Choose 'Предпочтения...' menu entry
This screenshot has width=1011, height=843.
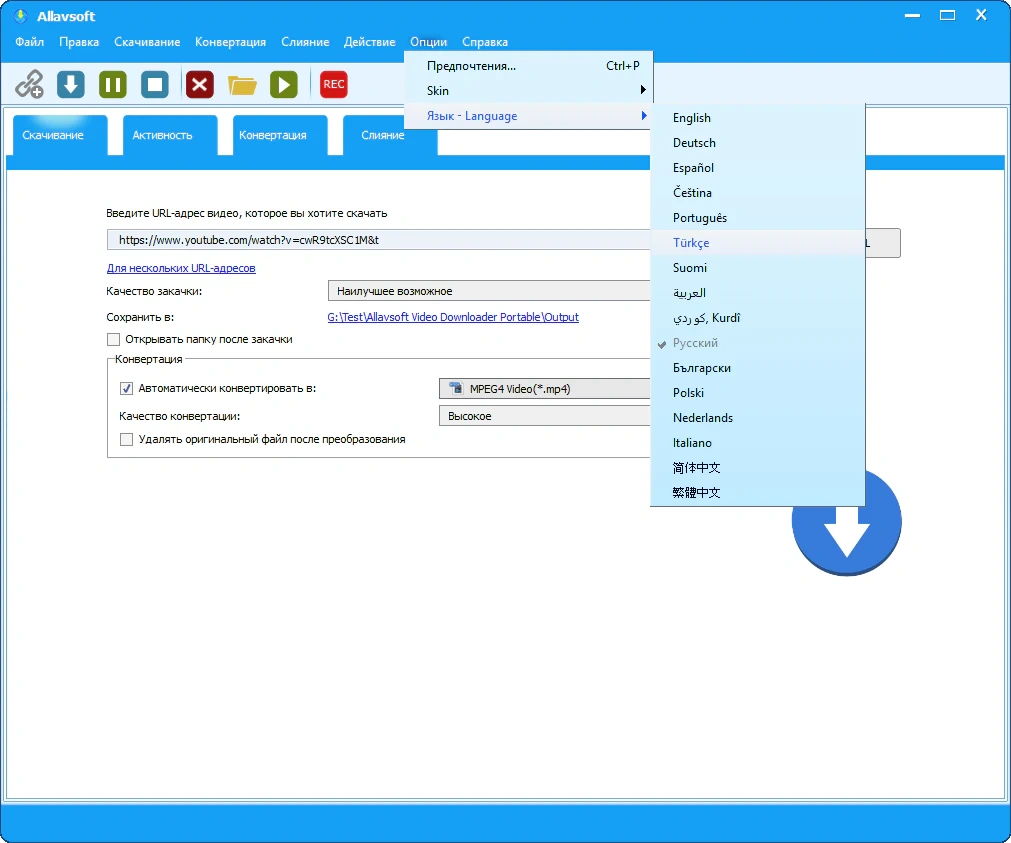[529, 66]
